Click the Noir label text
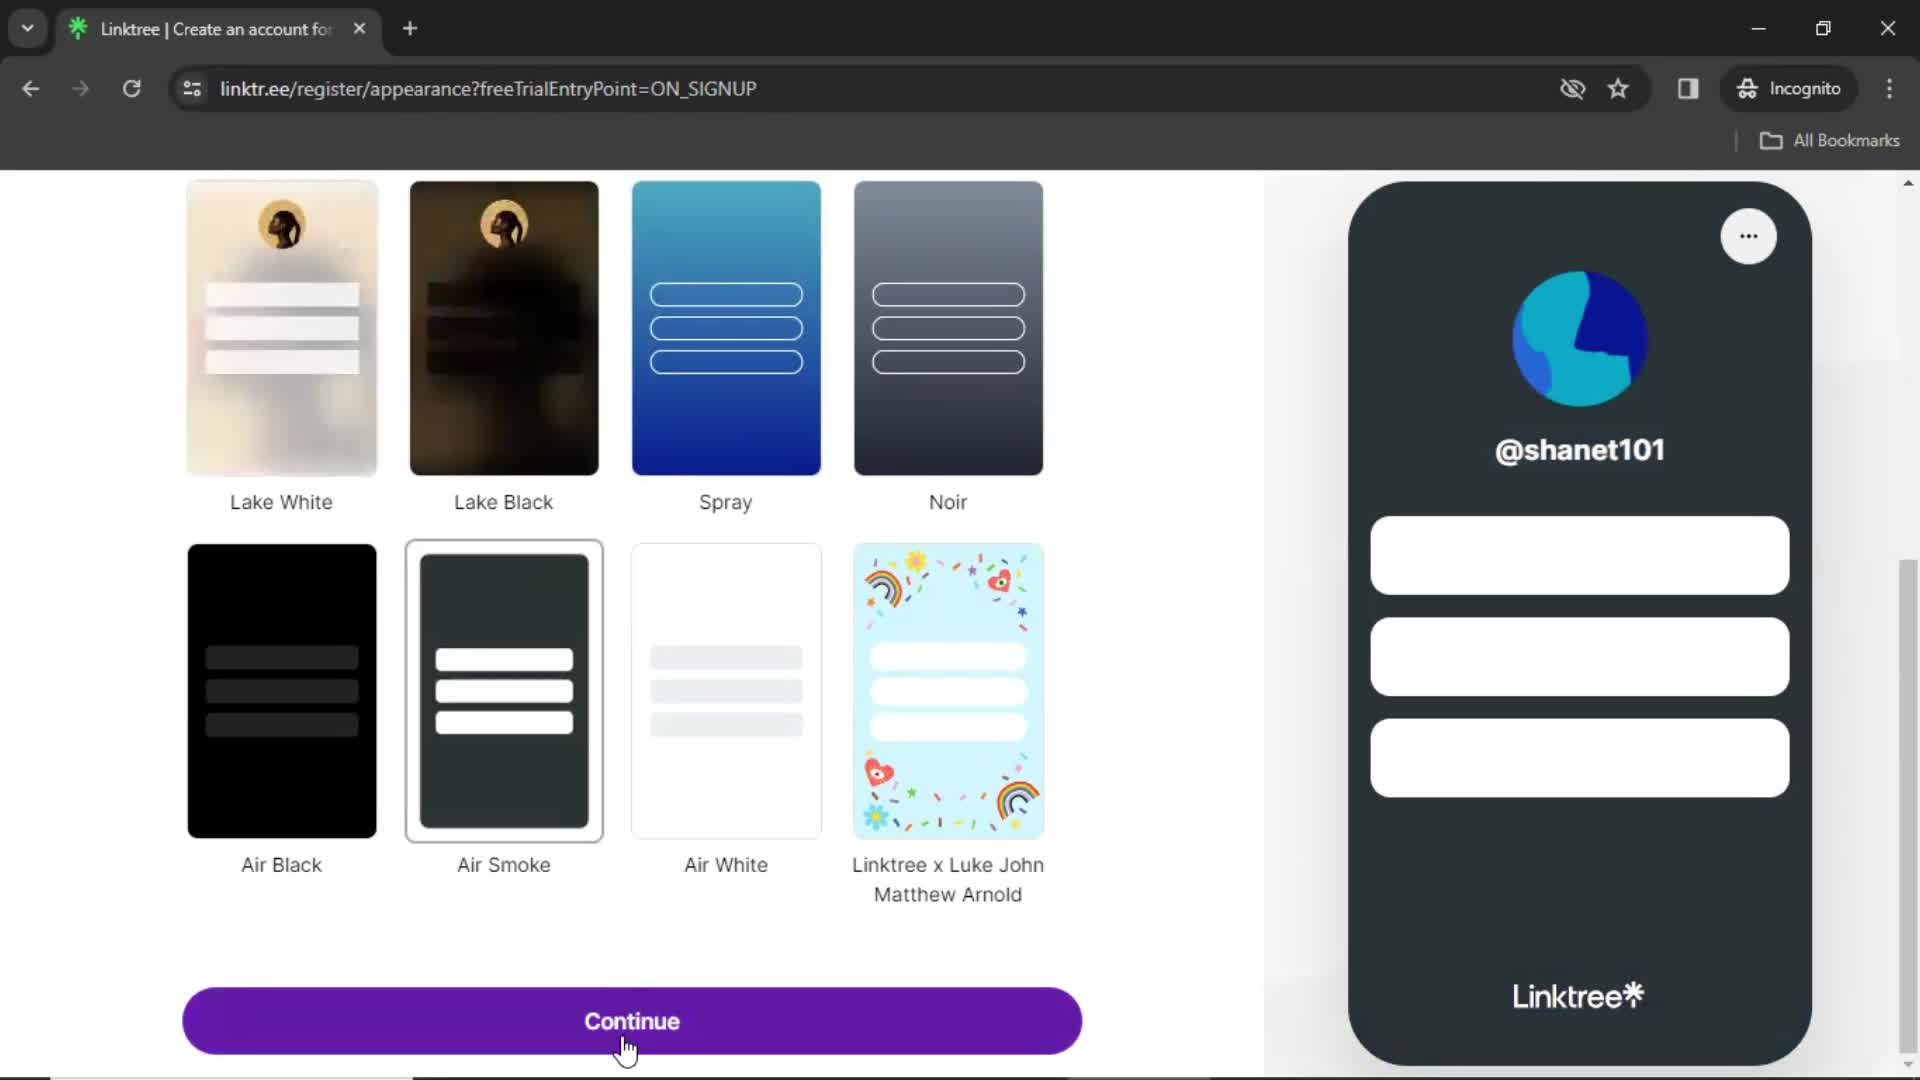 [x=948, y=502]
